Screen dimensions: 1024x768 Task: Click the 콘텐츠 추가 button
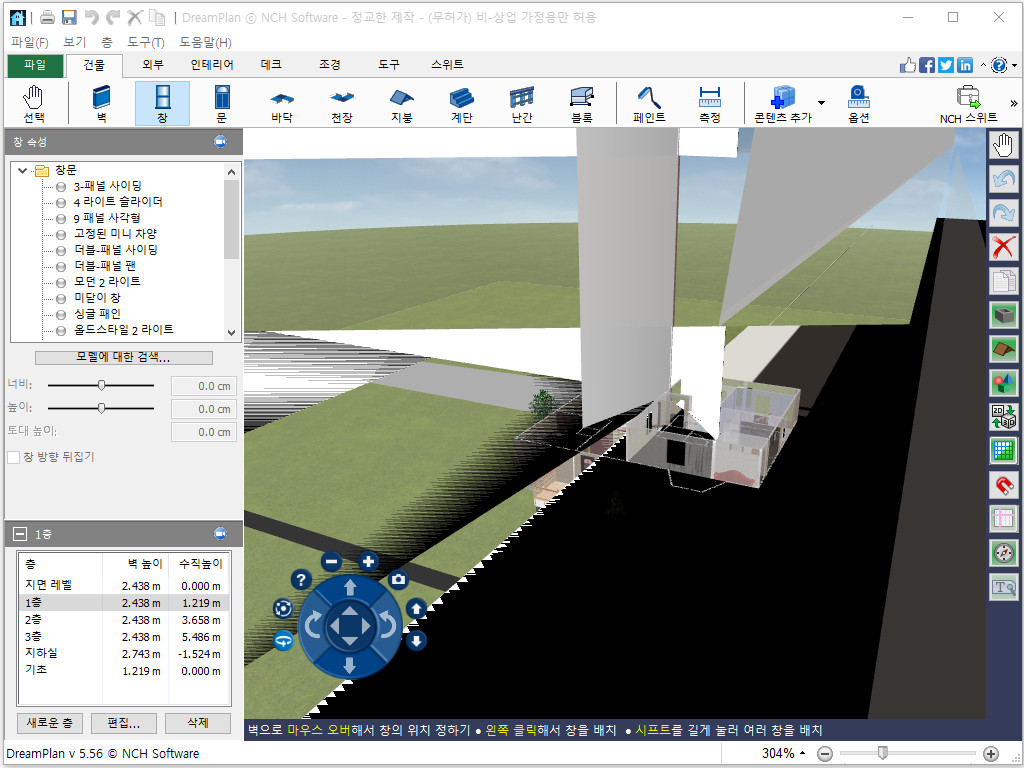[x=783, y=104]
